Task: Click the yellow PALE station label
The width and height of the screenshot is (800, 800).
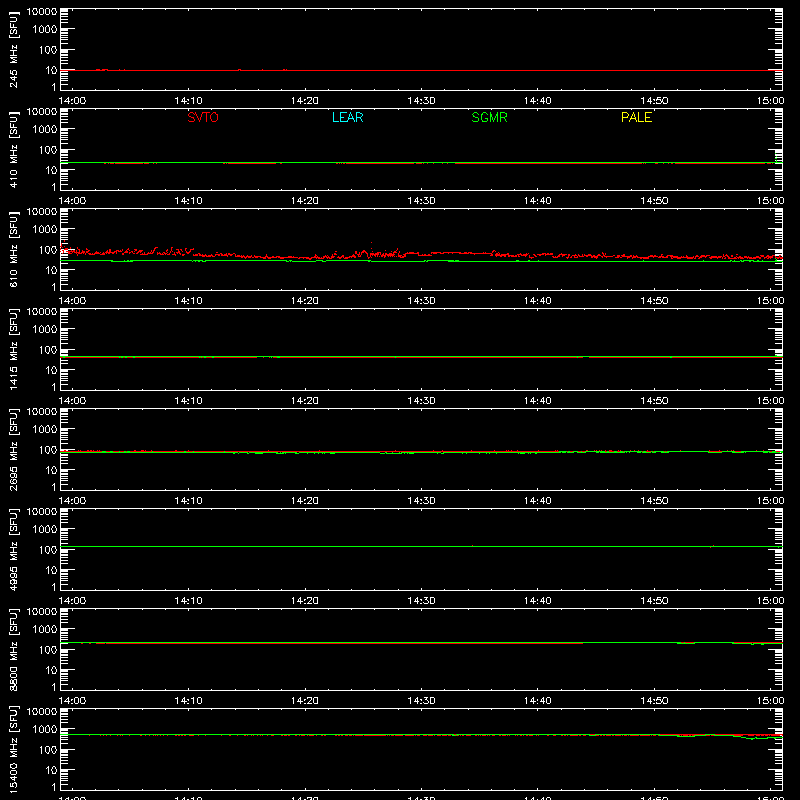Action: click(636, 117)
